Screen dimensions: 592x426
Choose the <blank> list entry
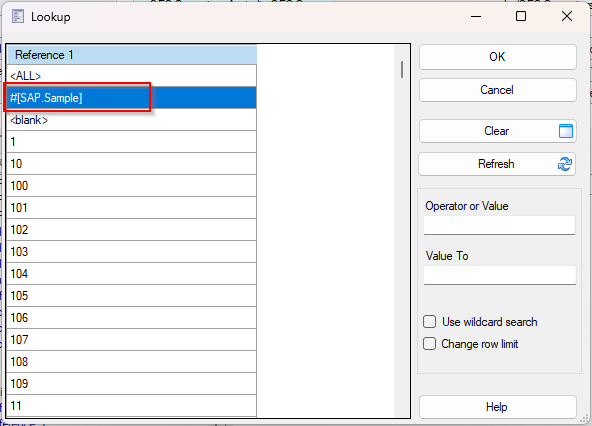[131, 120]
